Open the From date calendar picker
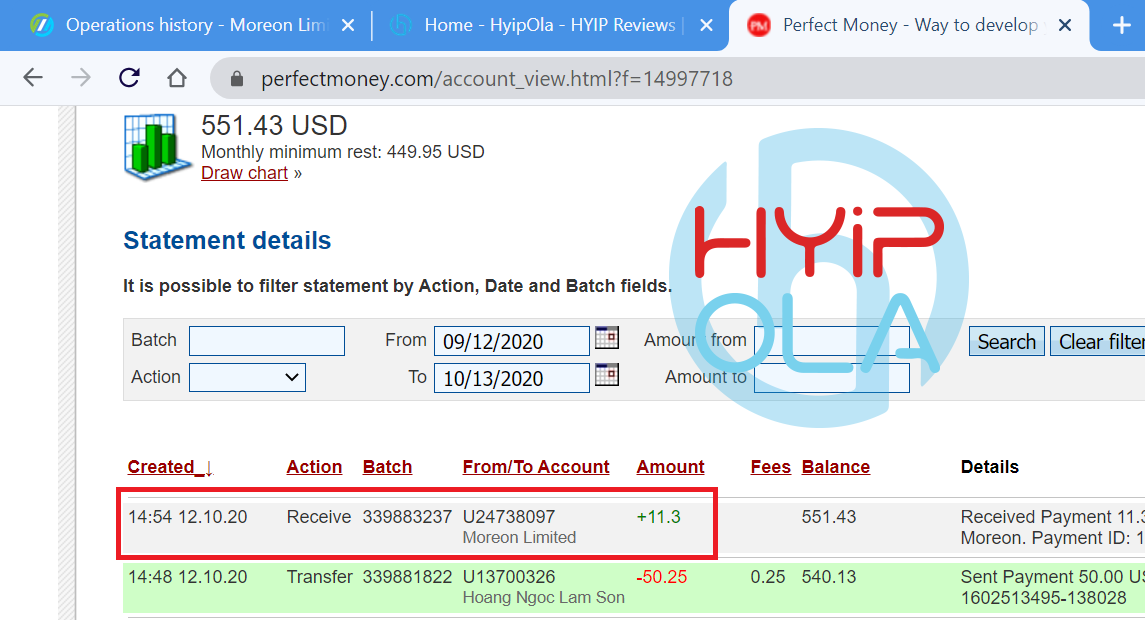1145x620 pixels. (x=607, y=337)
